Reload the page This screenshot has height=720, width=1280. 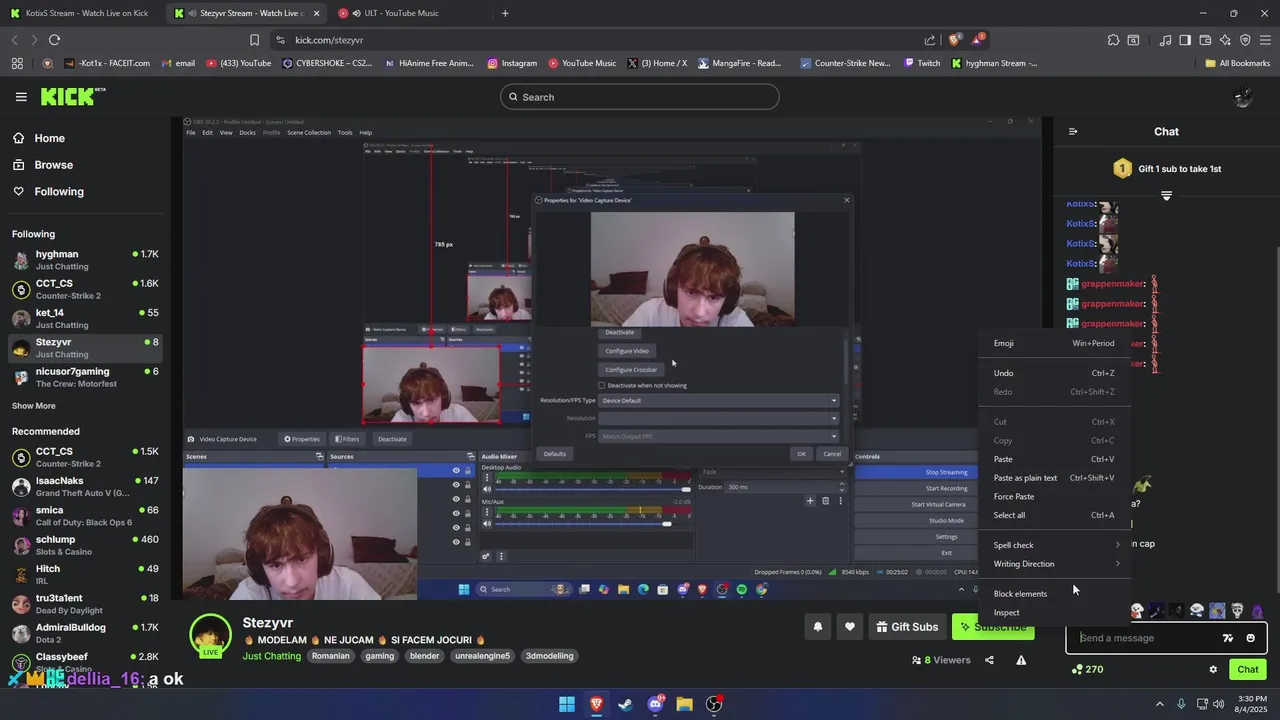(x=54, y=40)
